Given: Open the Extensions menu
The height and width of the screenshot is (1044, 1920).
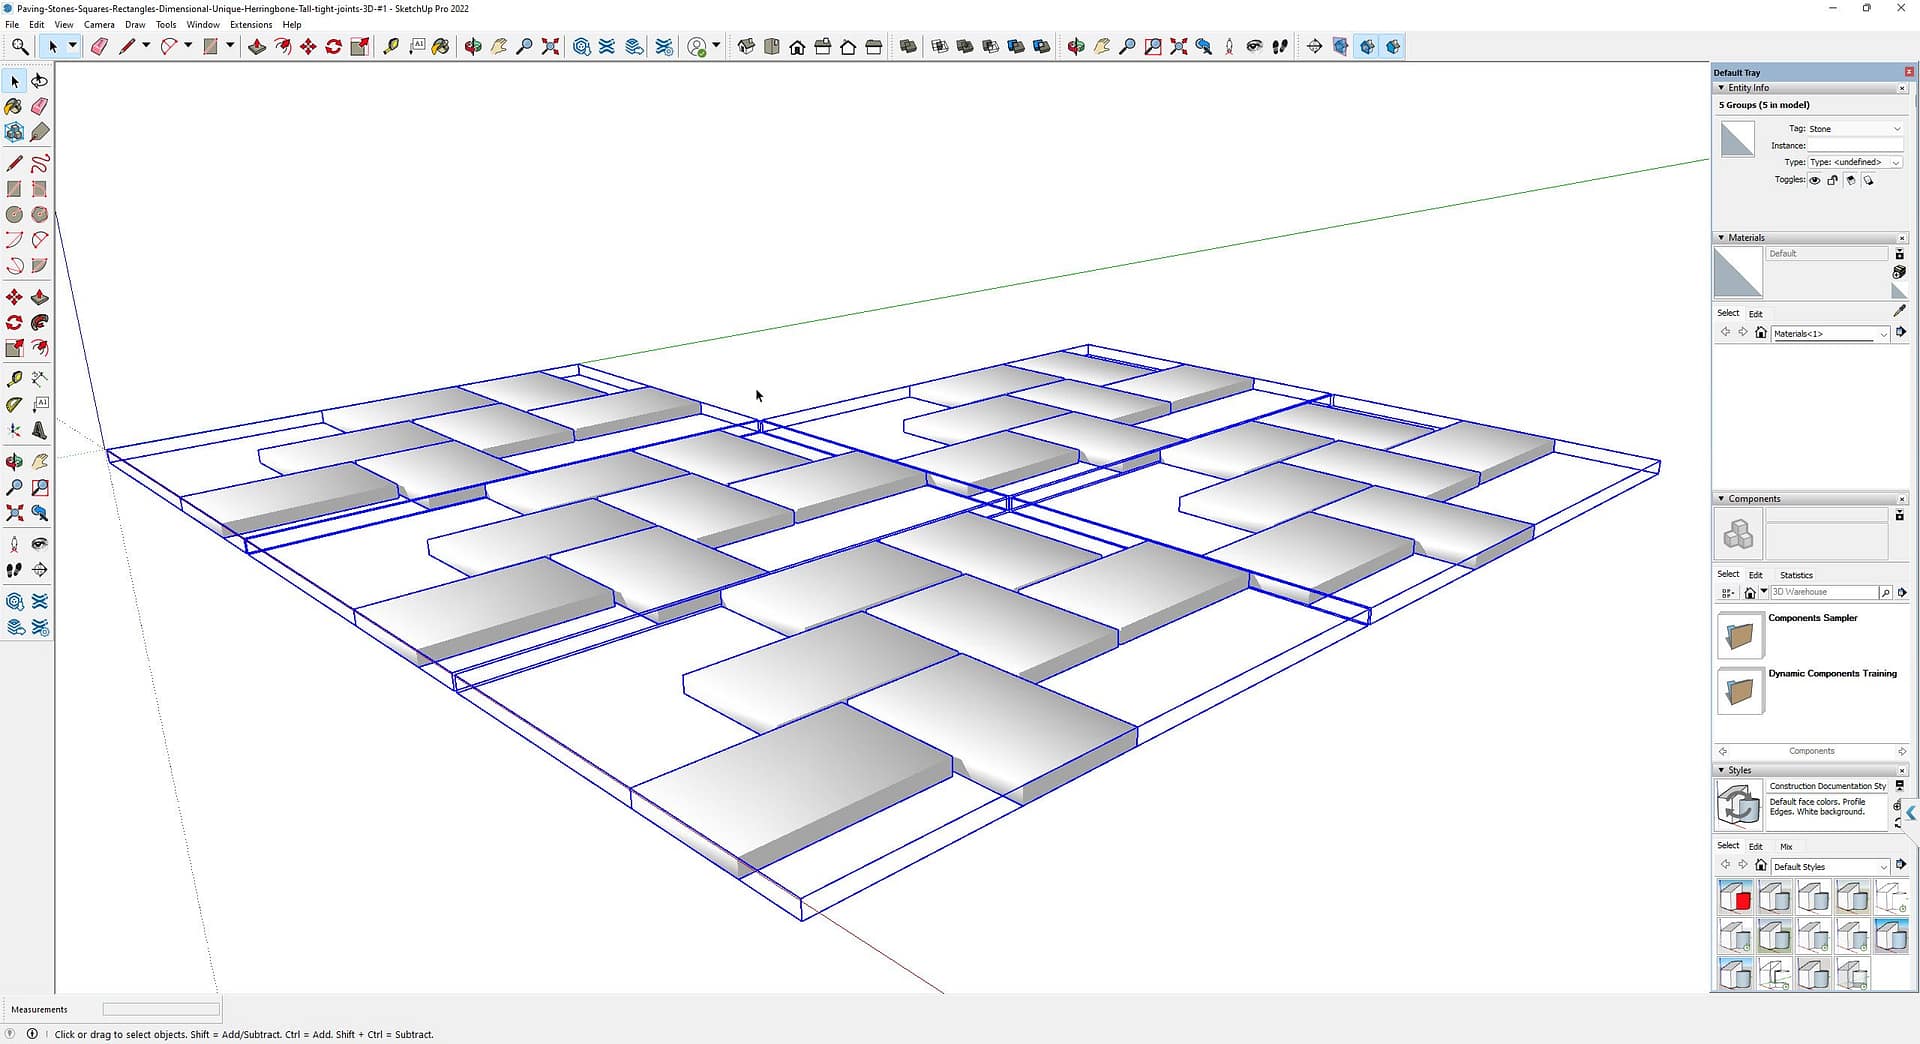Looking at the screenshot, I should tap(251, 25).
